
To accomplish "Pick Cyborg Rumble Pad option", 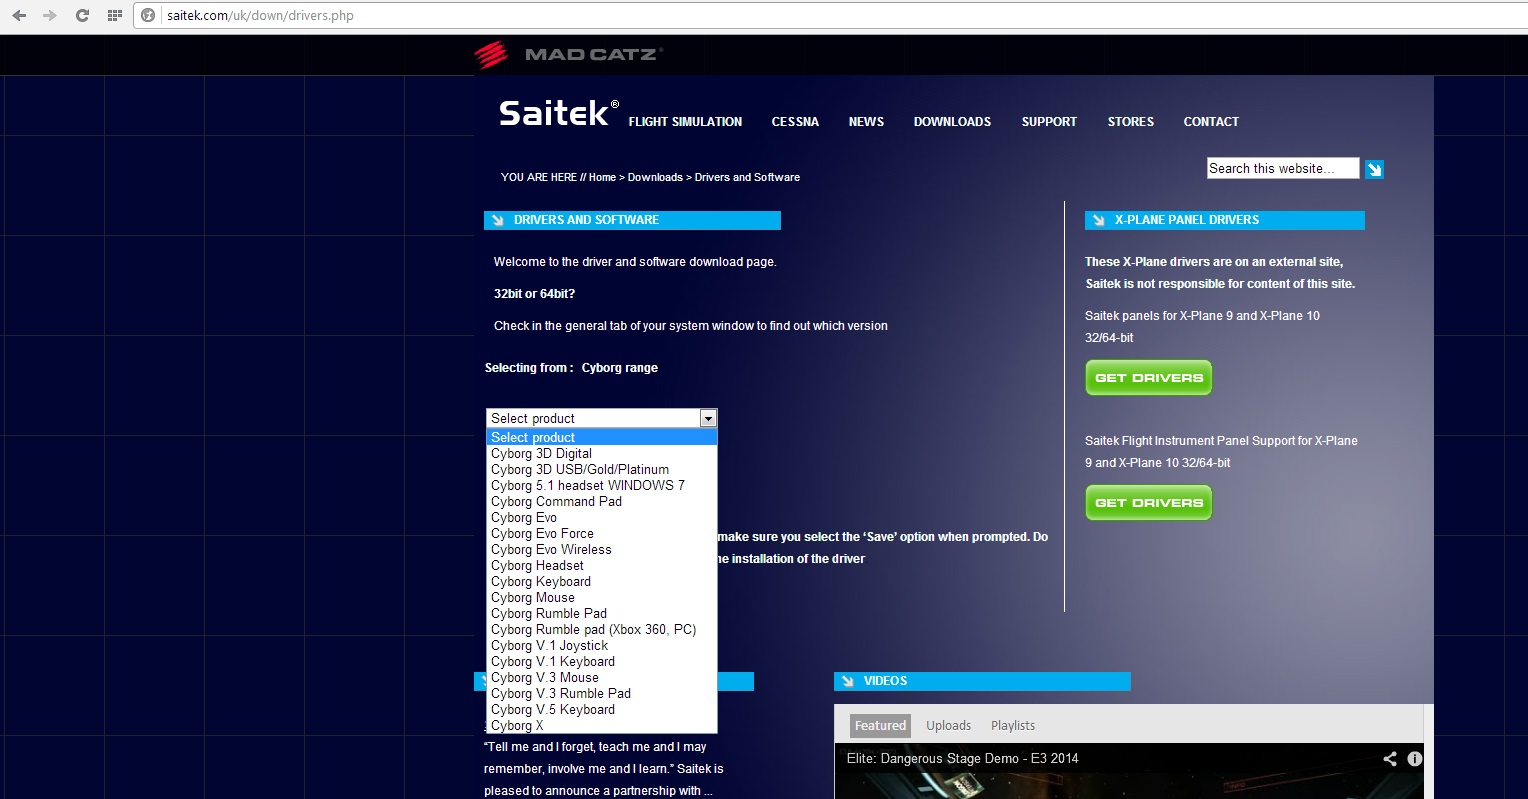I will 602,613.
